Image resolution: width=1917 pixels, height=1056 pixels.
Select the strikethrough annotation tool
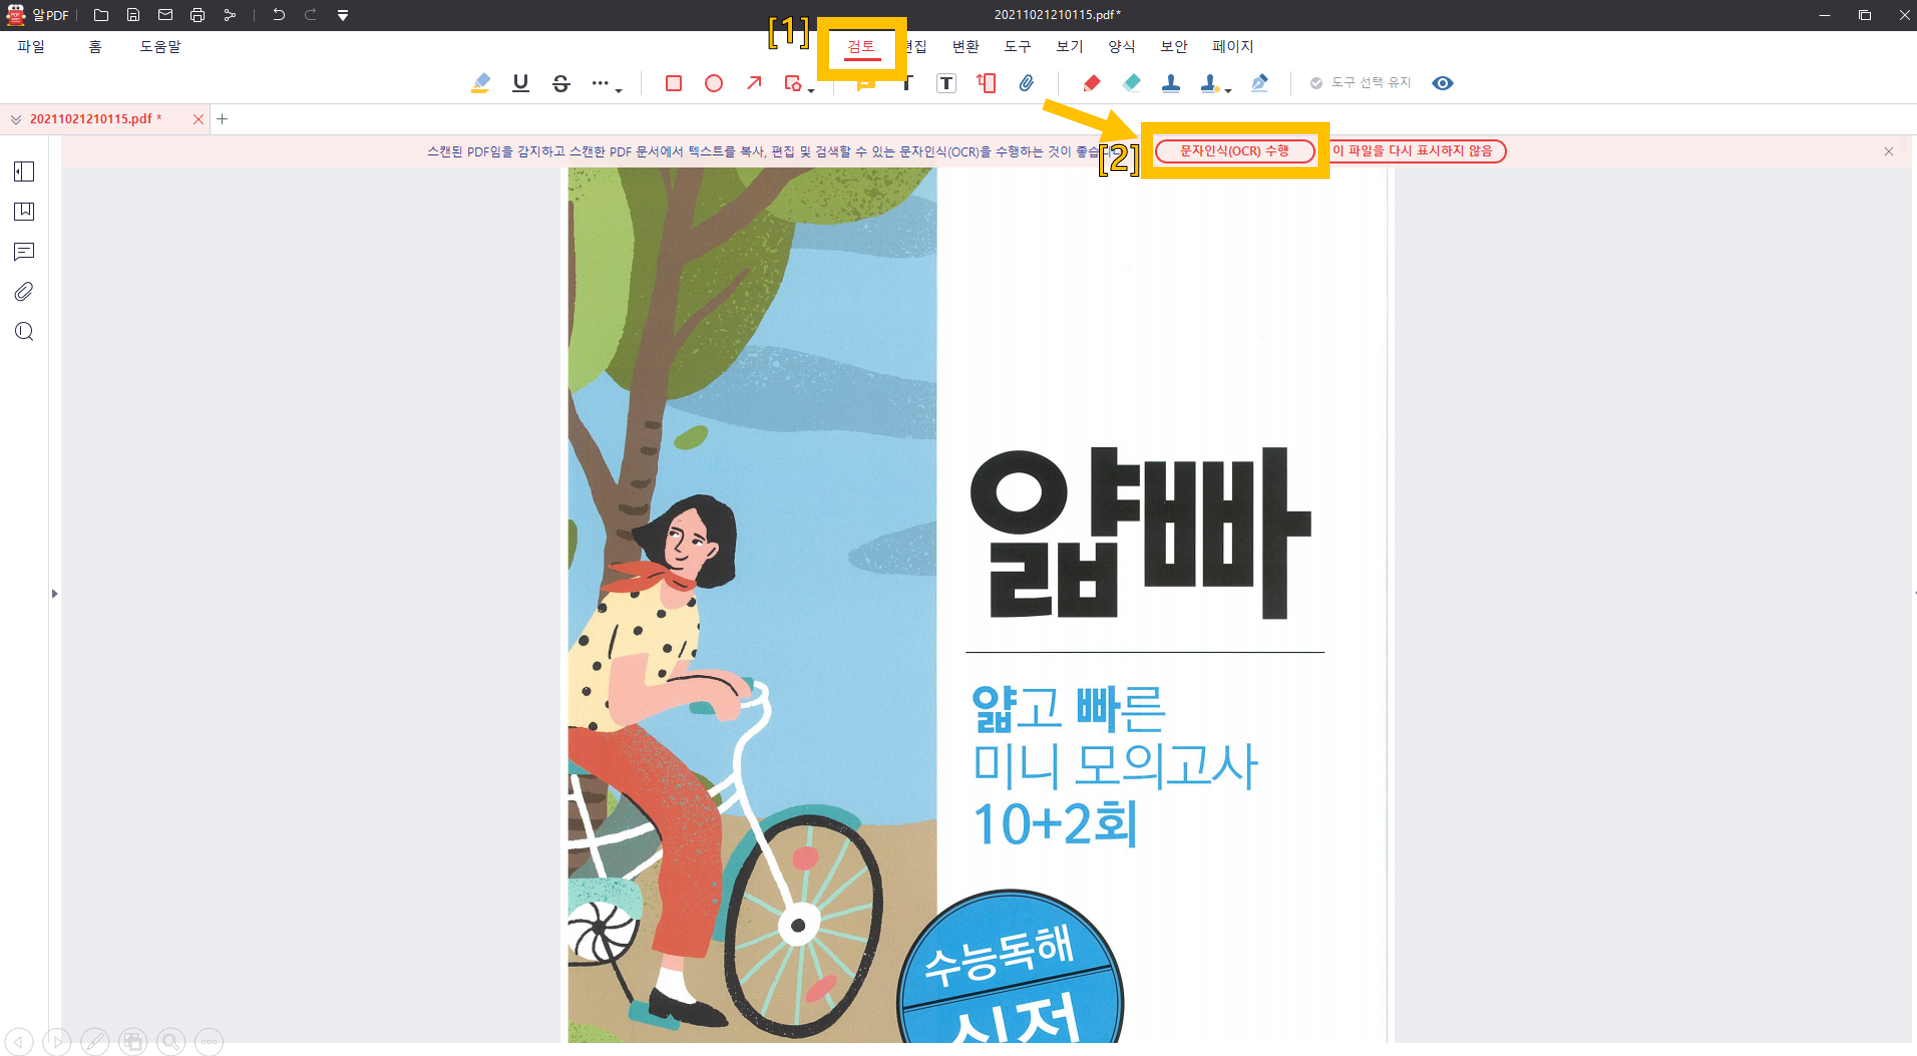coord(561,83)
